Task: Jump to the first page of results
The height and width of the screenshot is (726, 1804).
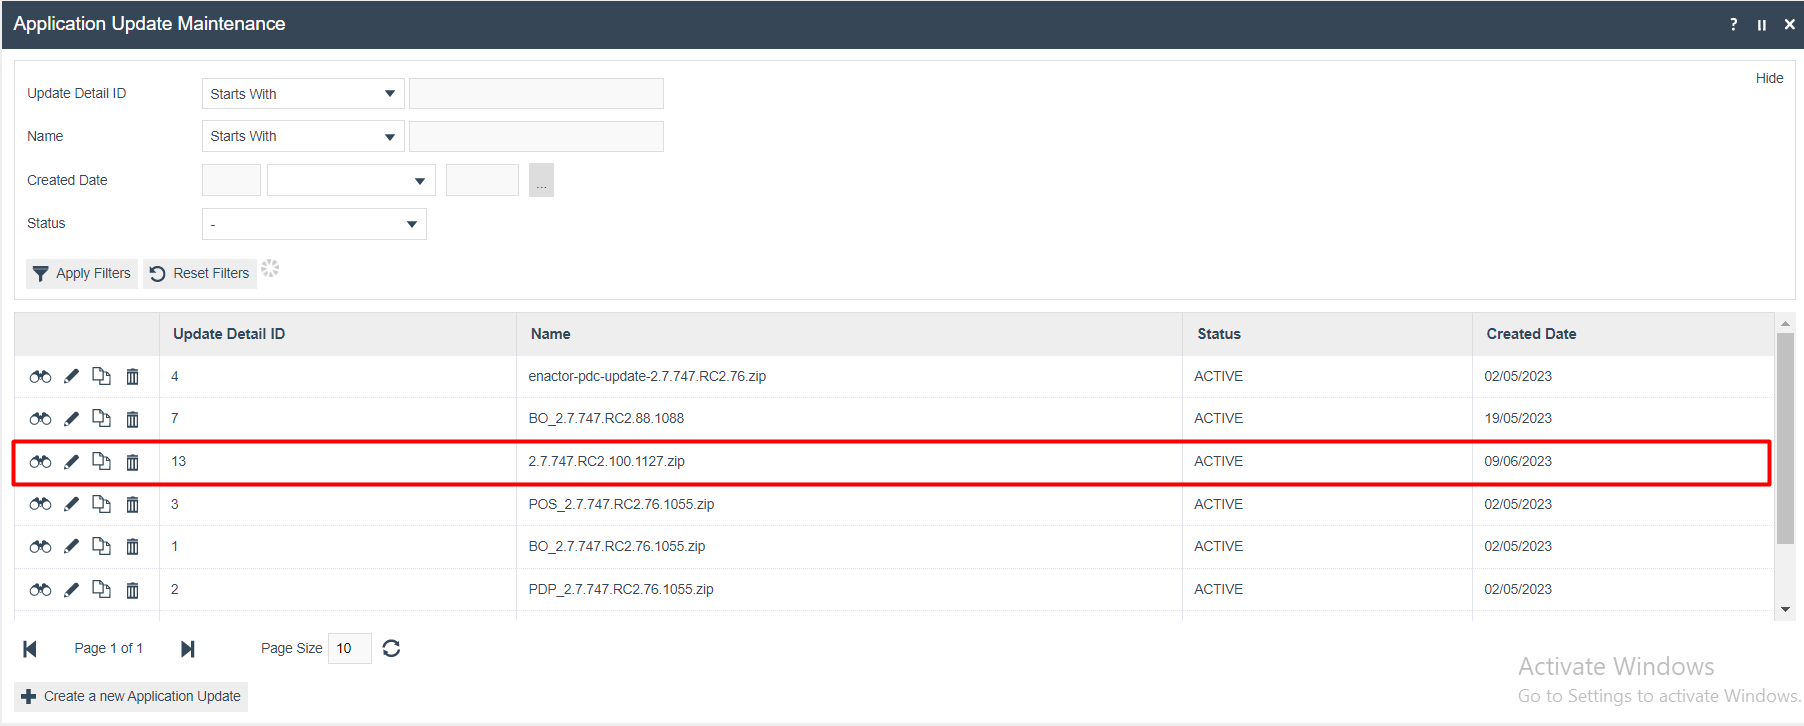Action: (x=30, y=649)
